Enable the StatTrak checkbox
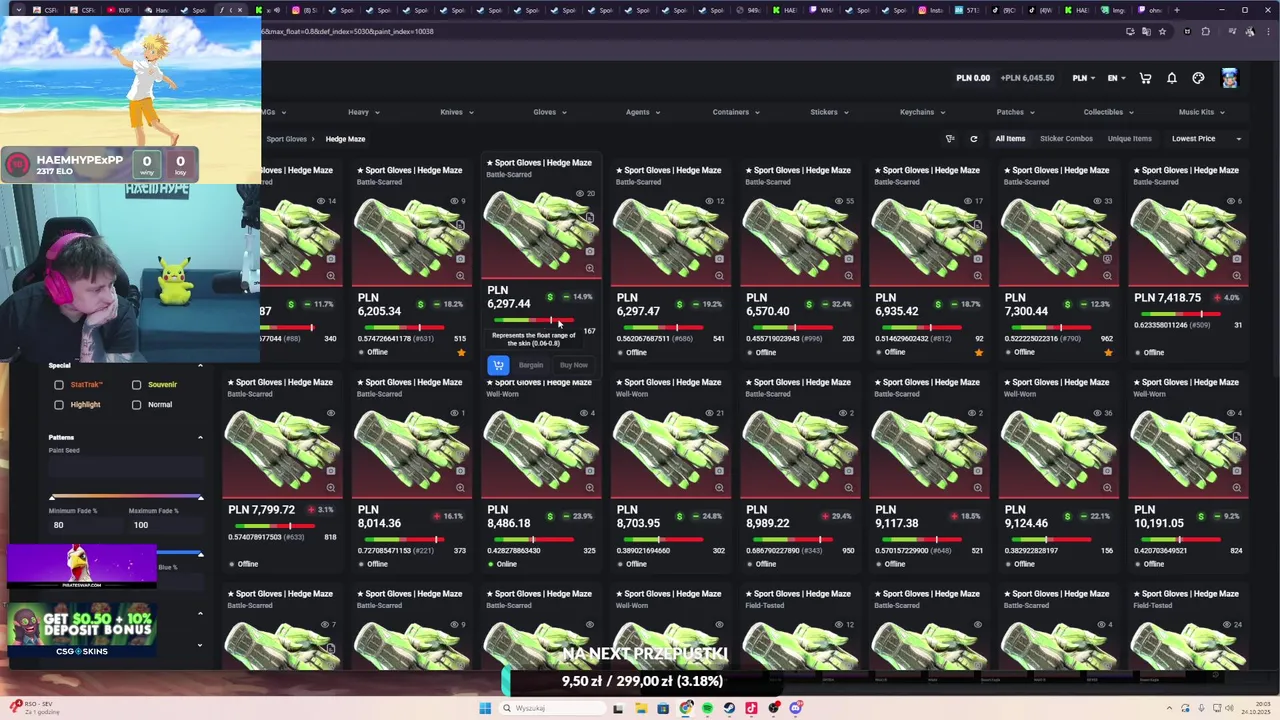1280x720 pixels. [x=59, y=385]
